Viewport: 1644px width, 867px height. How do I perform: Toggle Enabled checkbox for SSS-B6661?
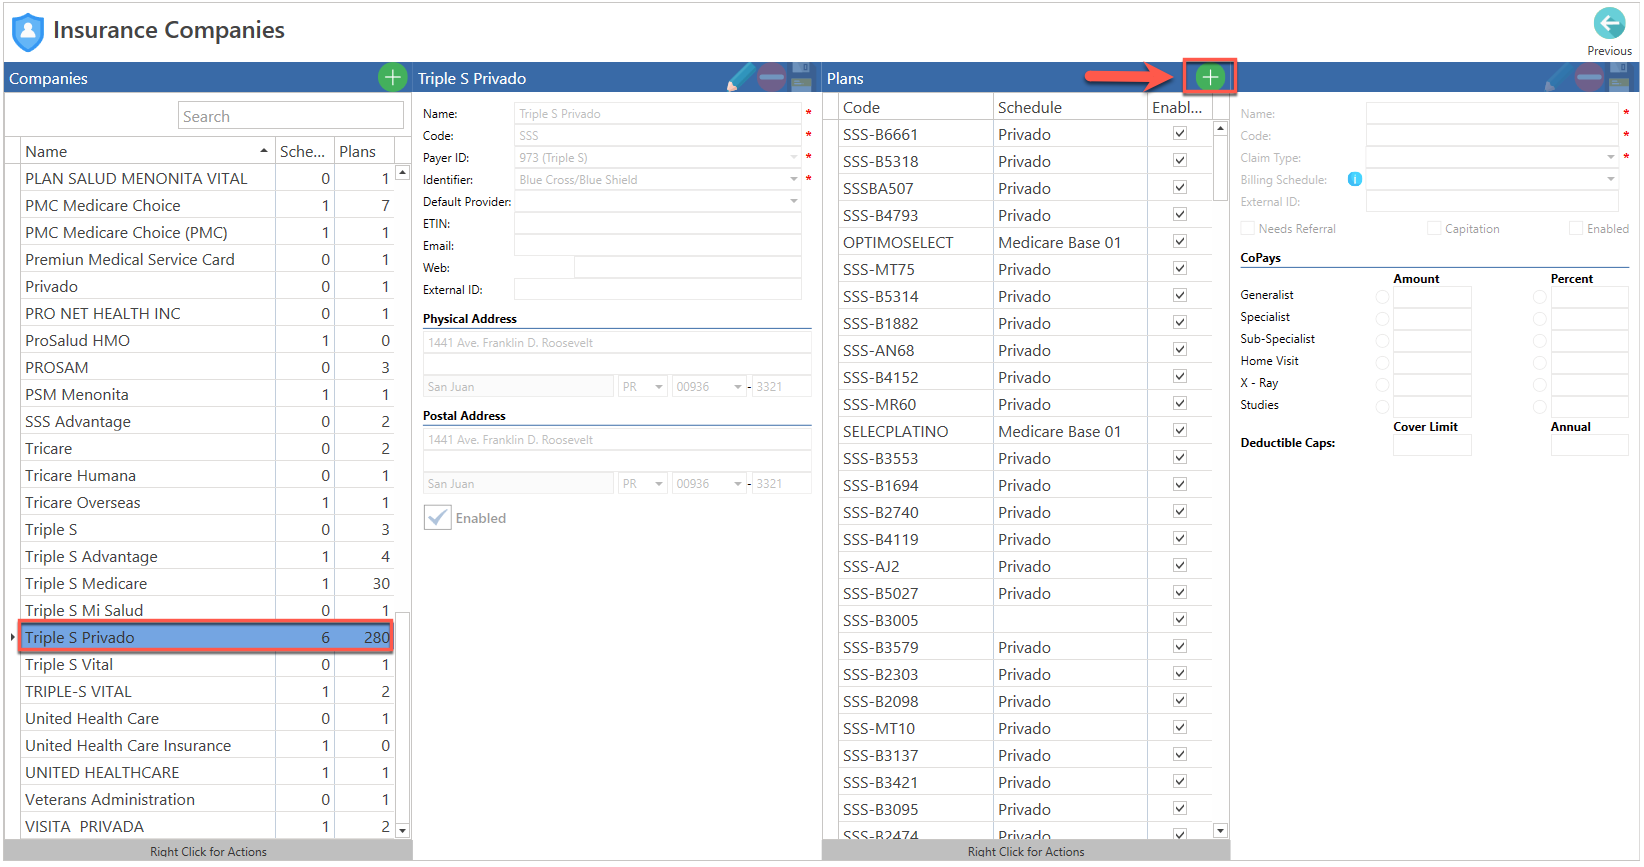coord(1180,133)
